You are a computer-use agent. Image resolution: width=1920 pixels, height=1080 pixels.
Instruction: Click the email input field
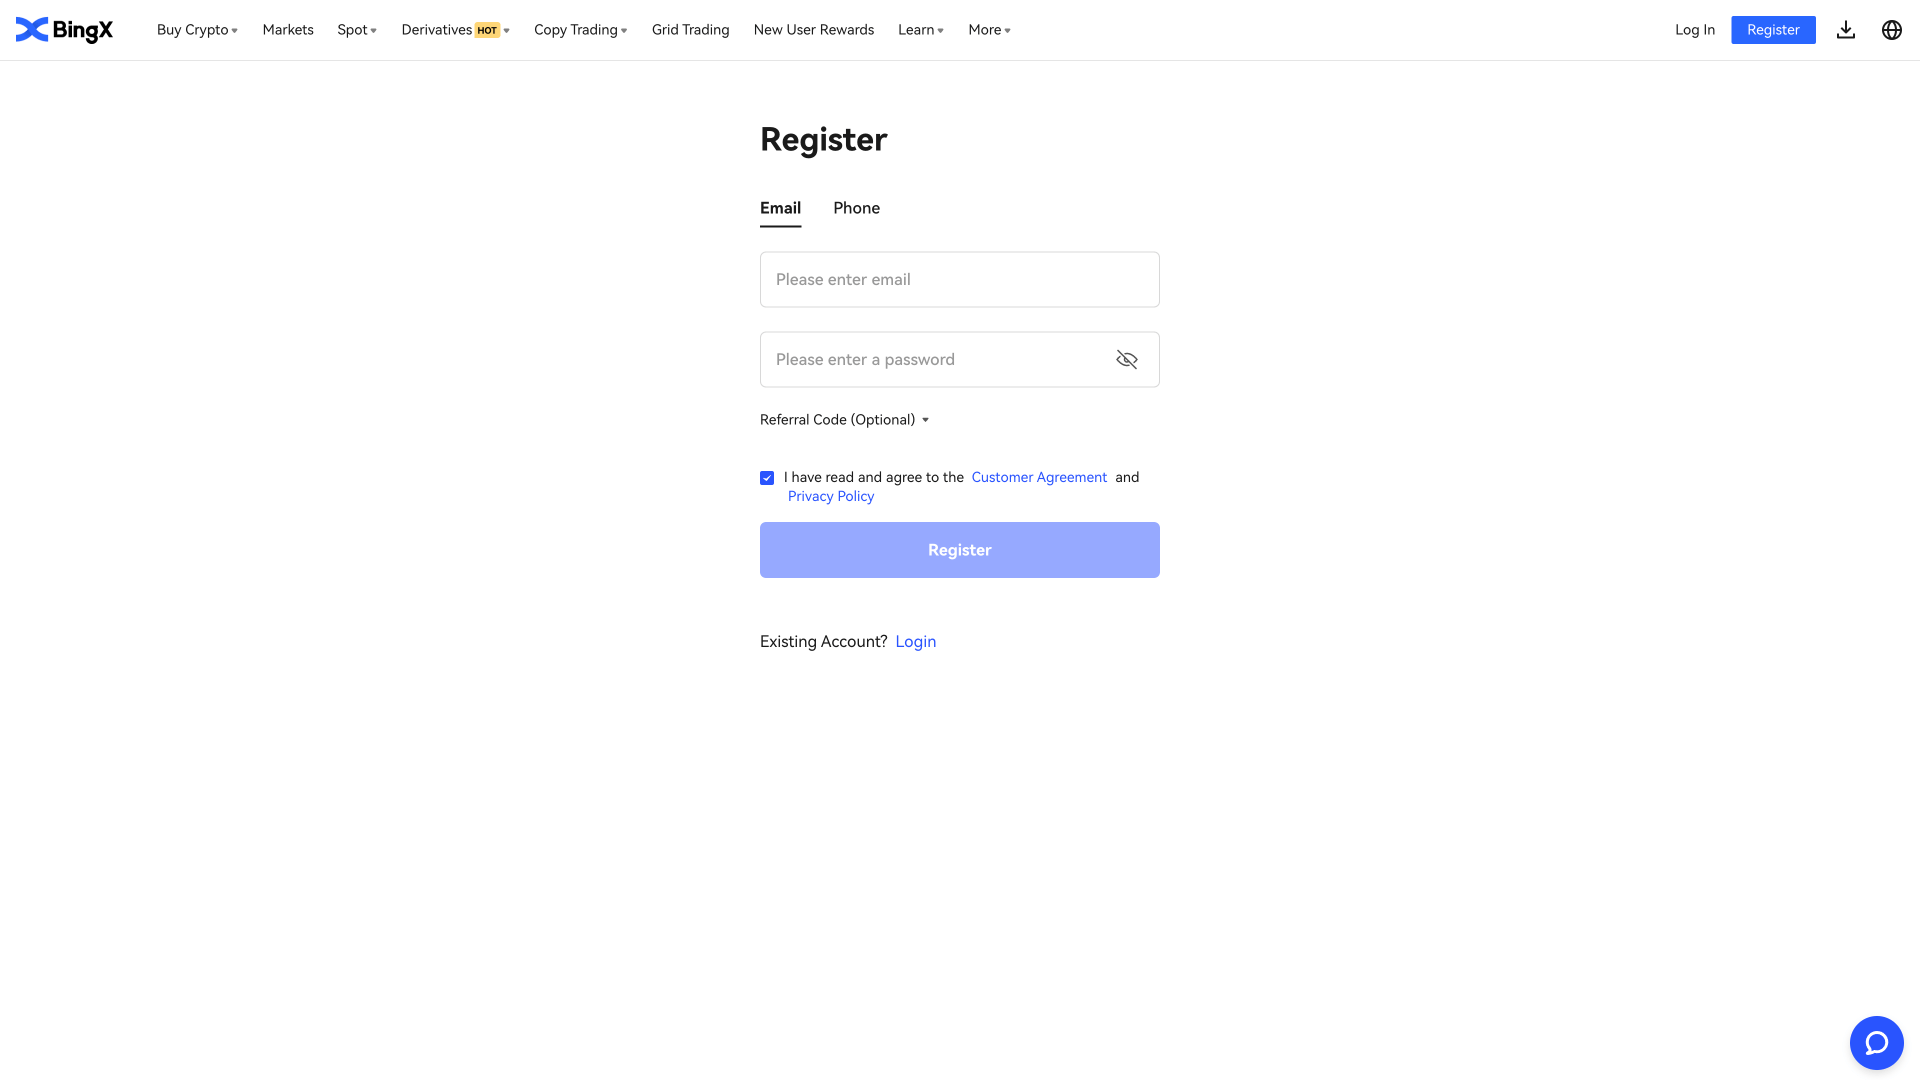pyautogui.click(x=959, y=280)
